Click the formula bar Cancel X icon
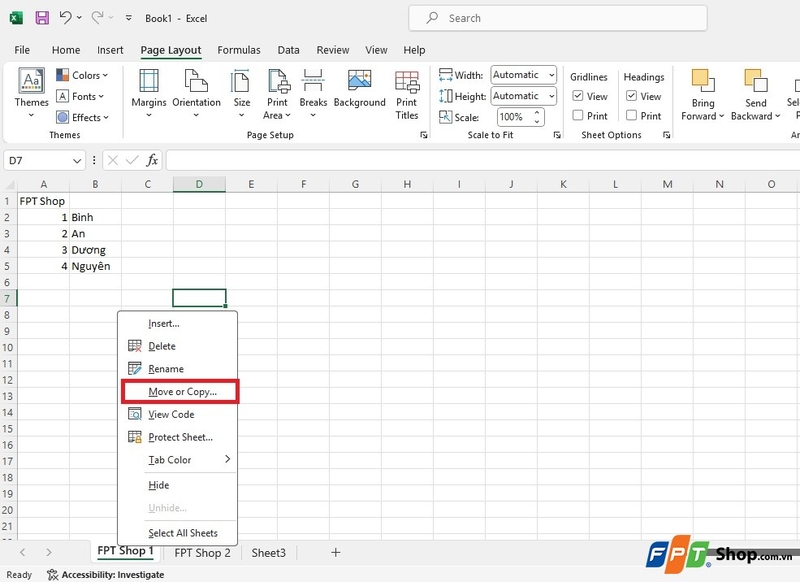Screen dimensions: 800x582 [x=113, y=161]
